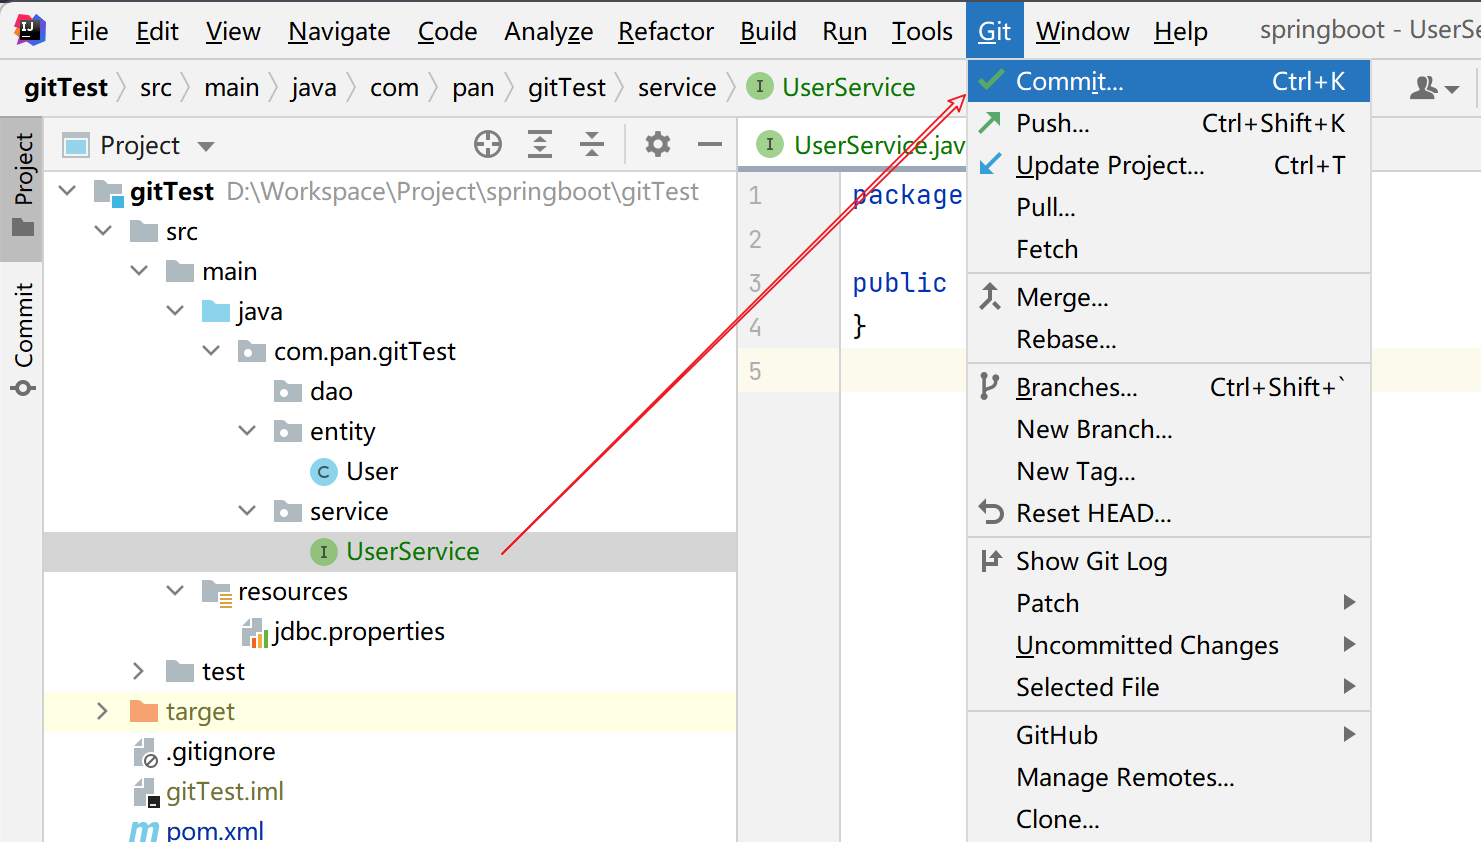Image resolution: width=1481 pixels, height=842 pixels.
Task: Expand the target folder
Action: click(x=102, y=711)
